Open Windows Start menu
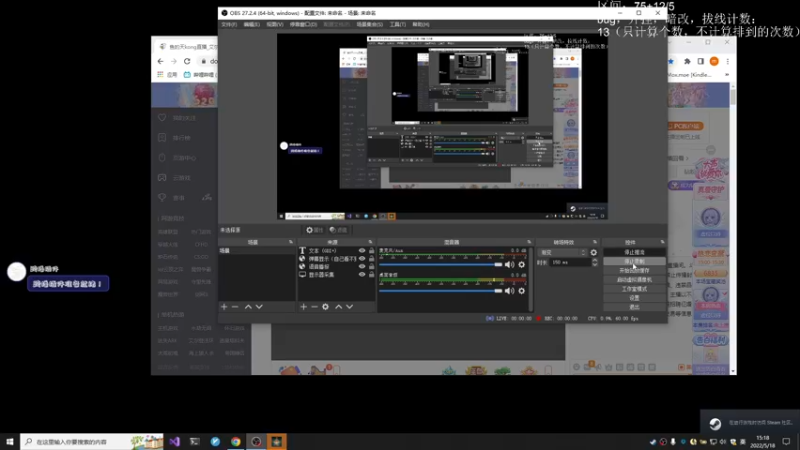 10,441
